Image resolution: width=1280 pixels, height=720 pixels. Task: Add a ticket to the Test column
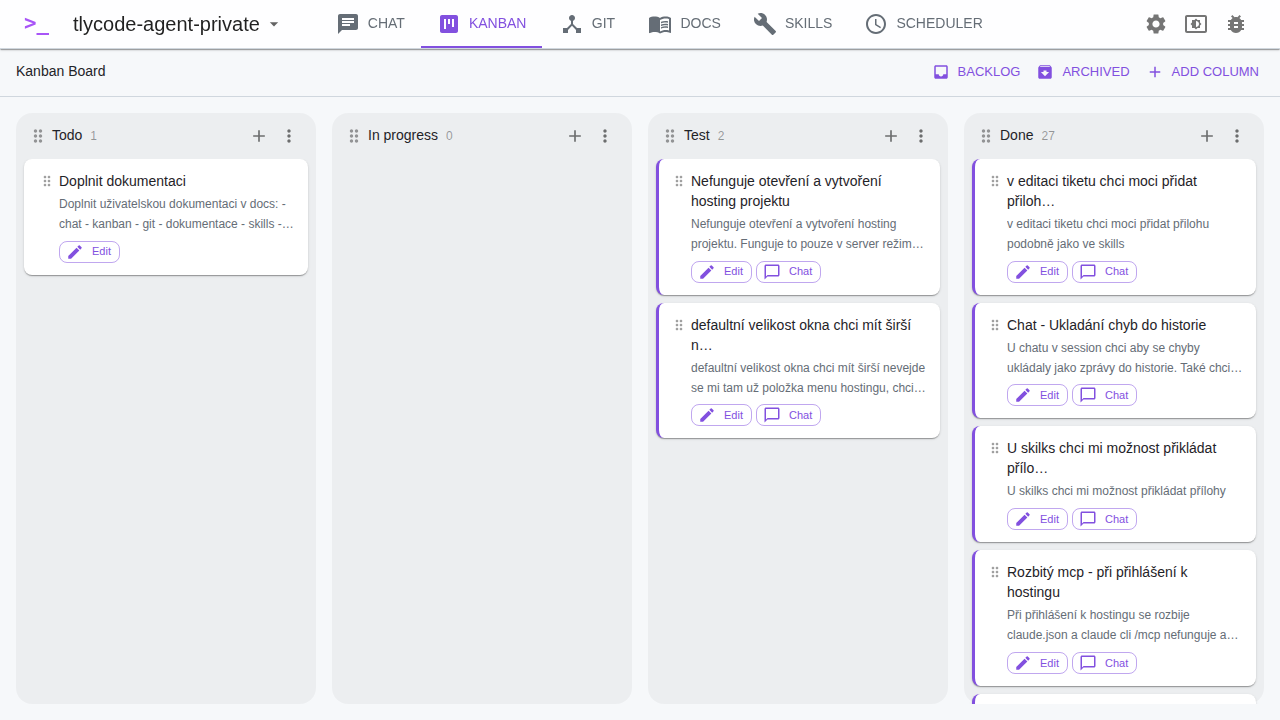tap(891, 136)
